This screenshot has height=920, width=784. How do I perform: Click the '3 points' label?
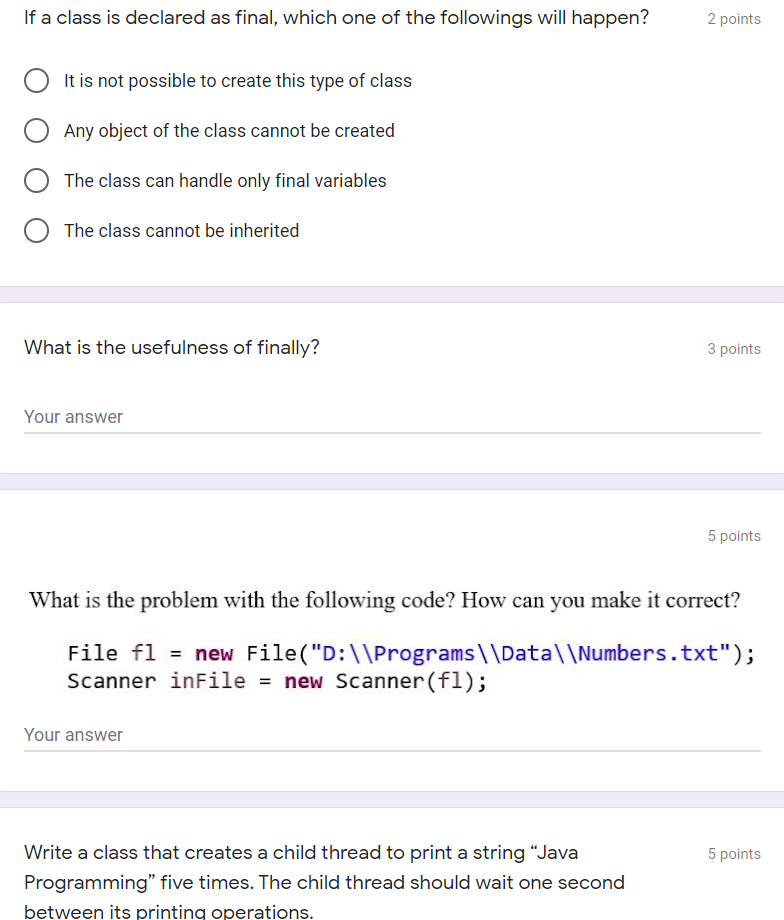pyautogui.click(x=734, y=349)
